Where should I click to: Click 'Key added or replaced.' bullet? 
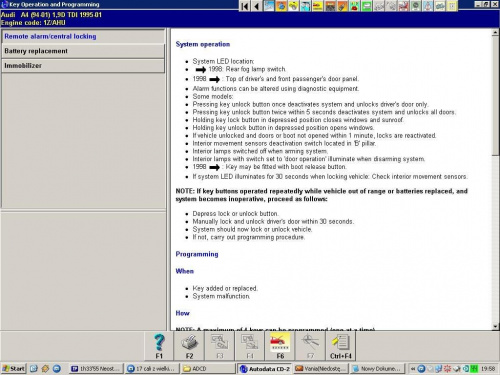225,288
